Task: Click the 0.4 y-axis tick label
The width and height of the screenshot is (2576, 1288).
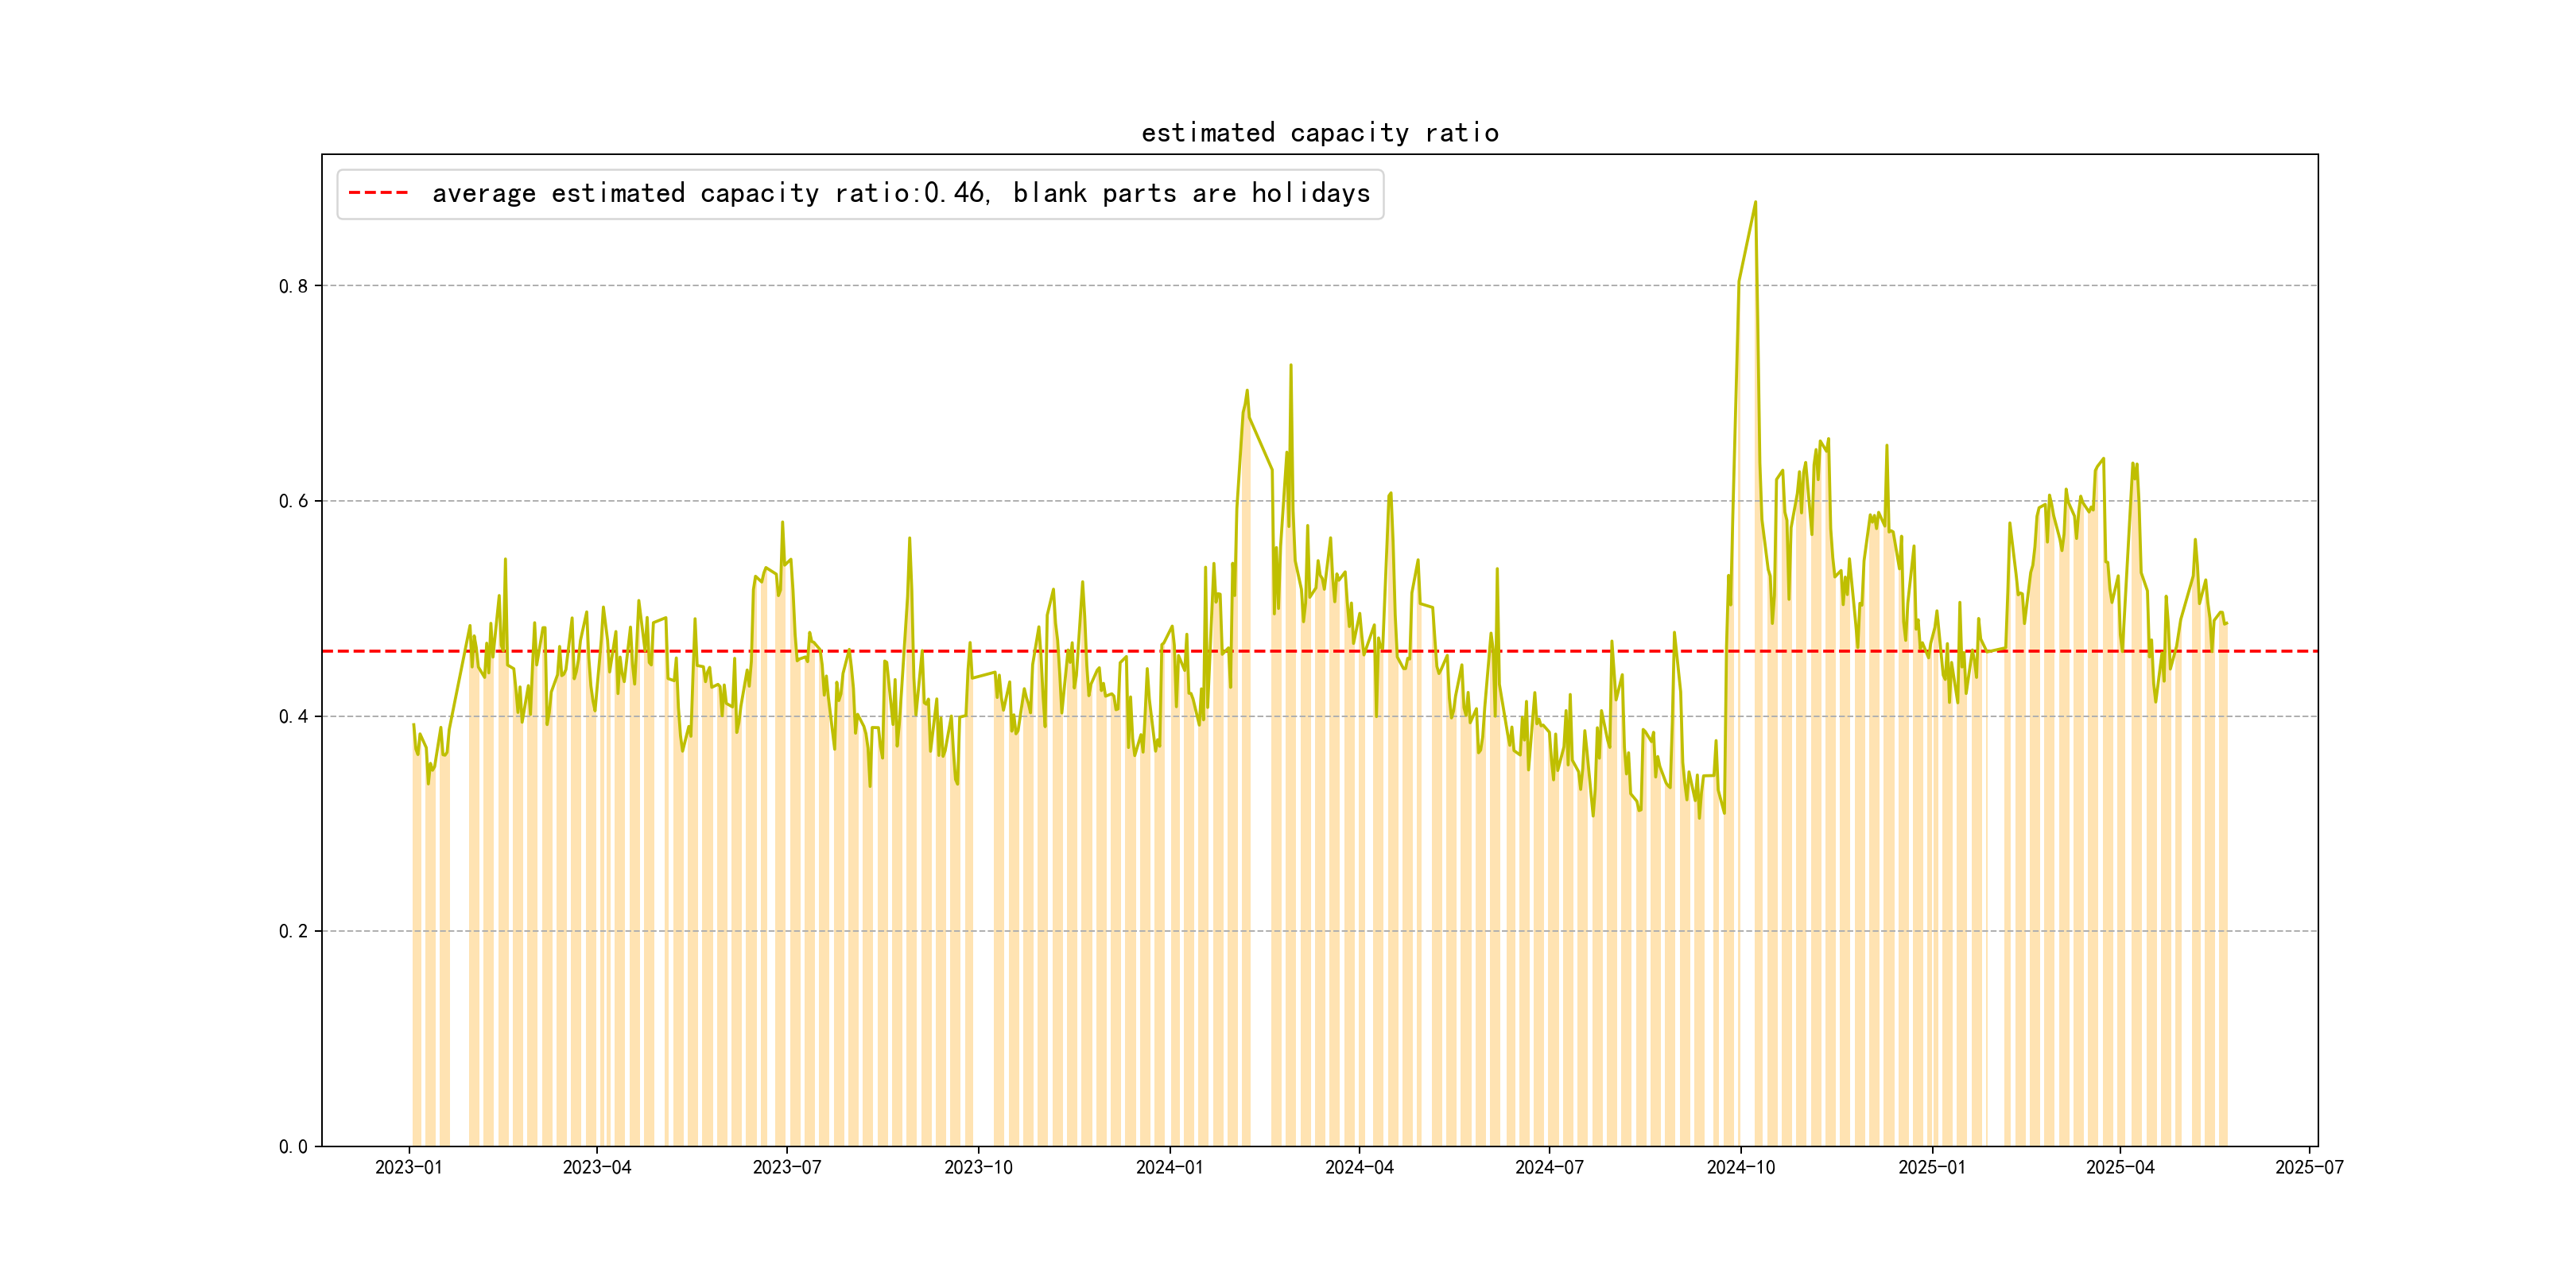Action: click(293, 716)
